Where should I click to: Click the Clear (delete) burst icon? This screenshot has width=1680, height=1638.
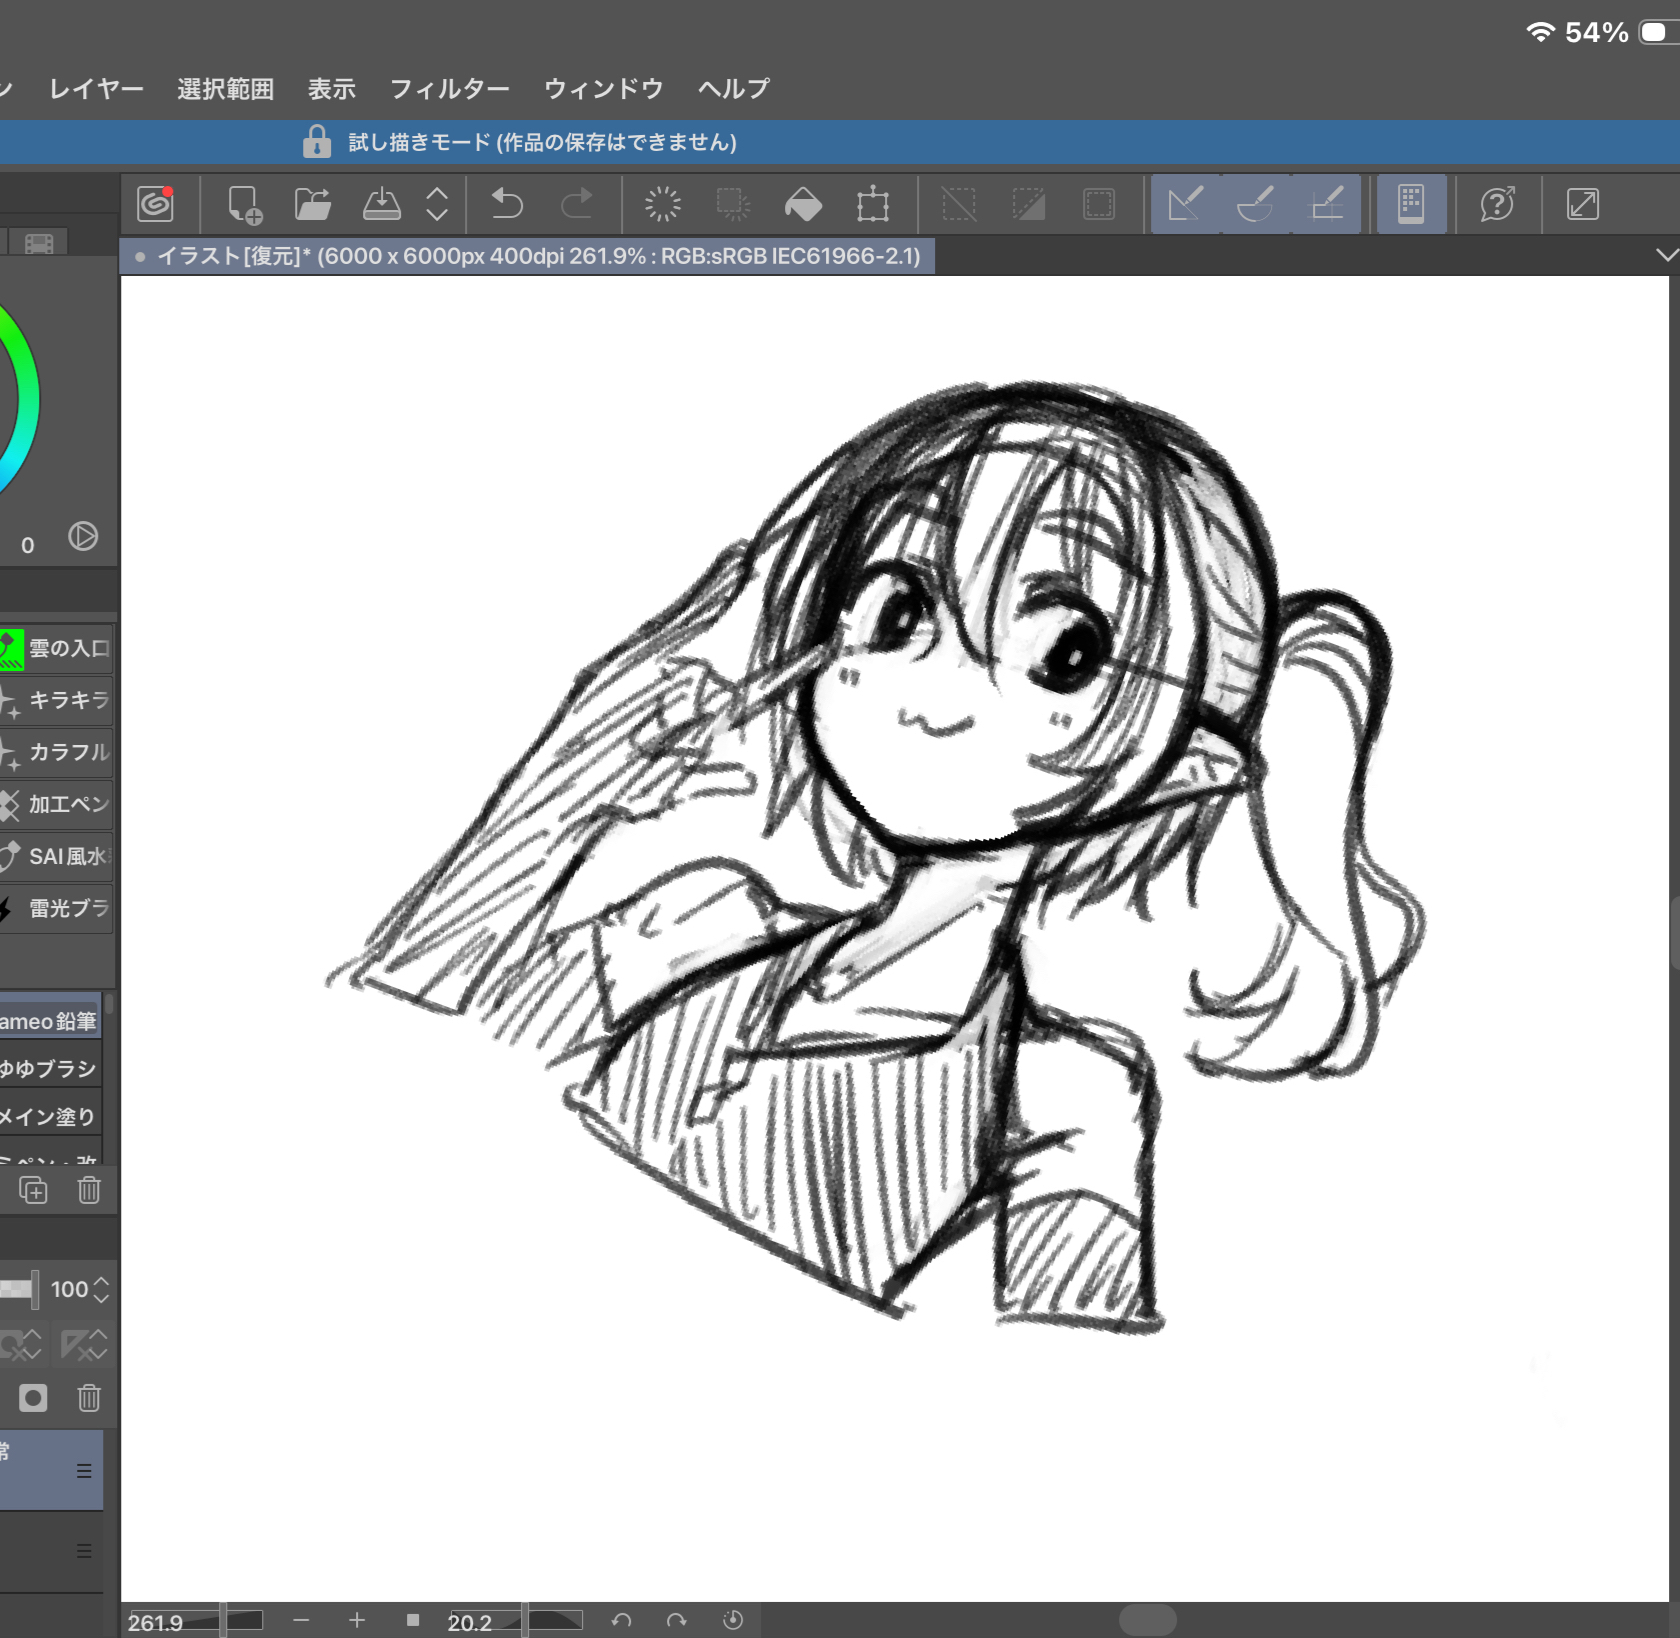point(662,204)
